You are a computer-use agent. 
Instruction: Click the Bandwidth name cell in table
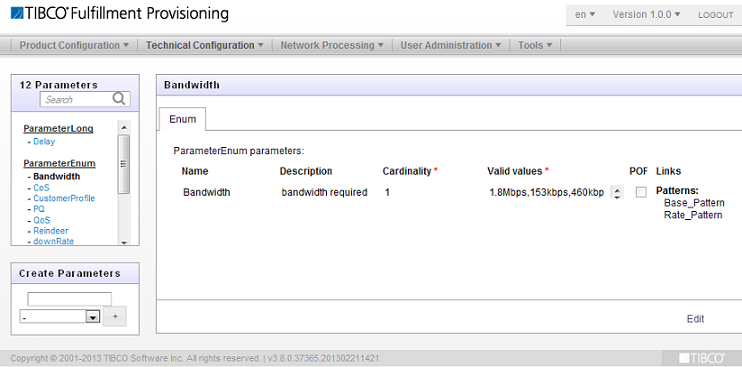(206, 192)
